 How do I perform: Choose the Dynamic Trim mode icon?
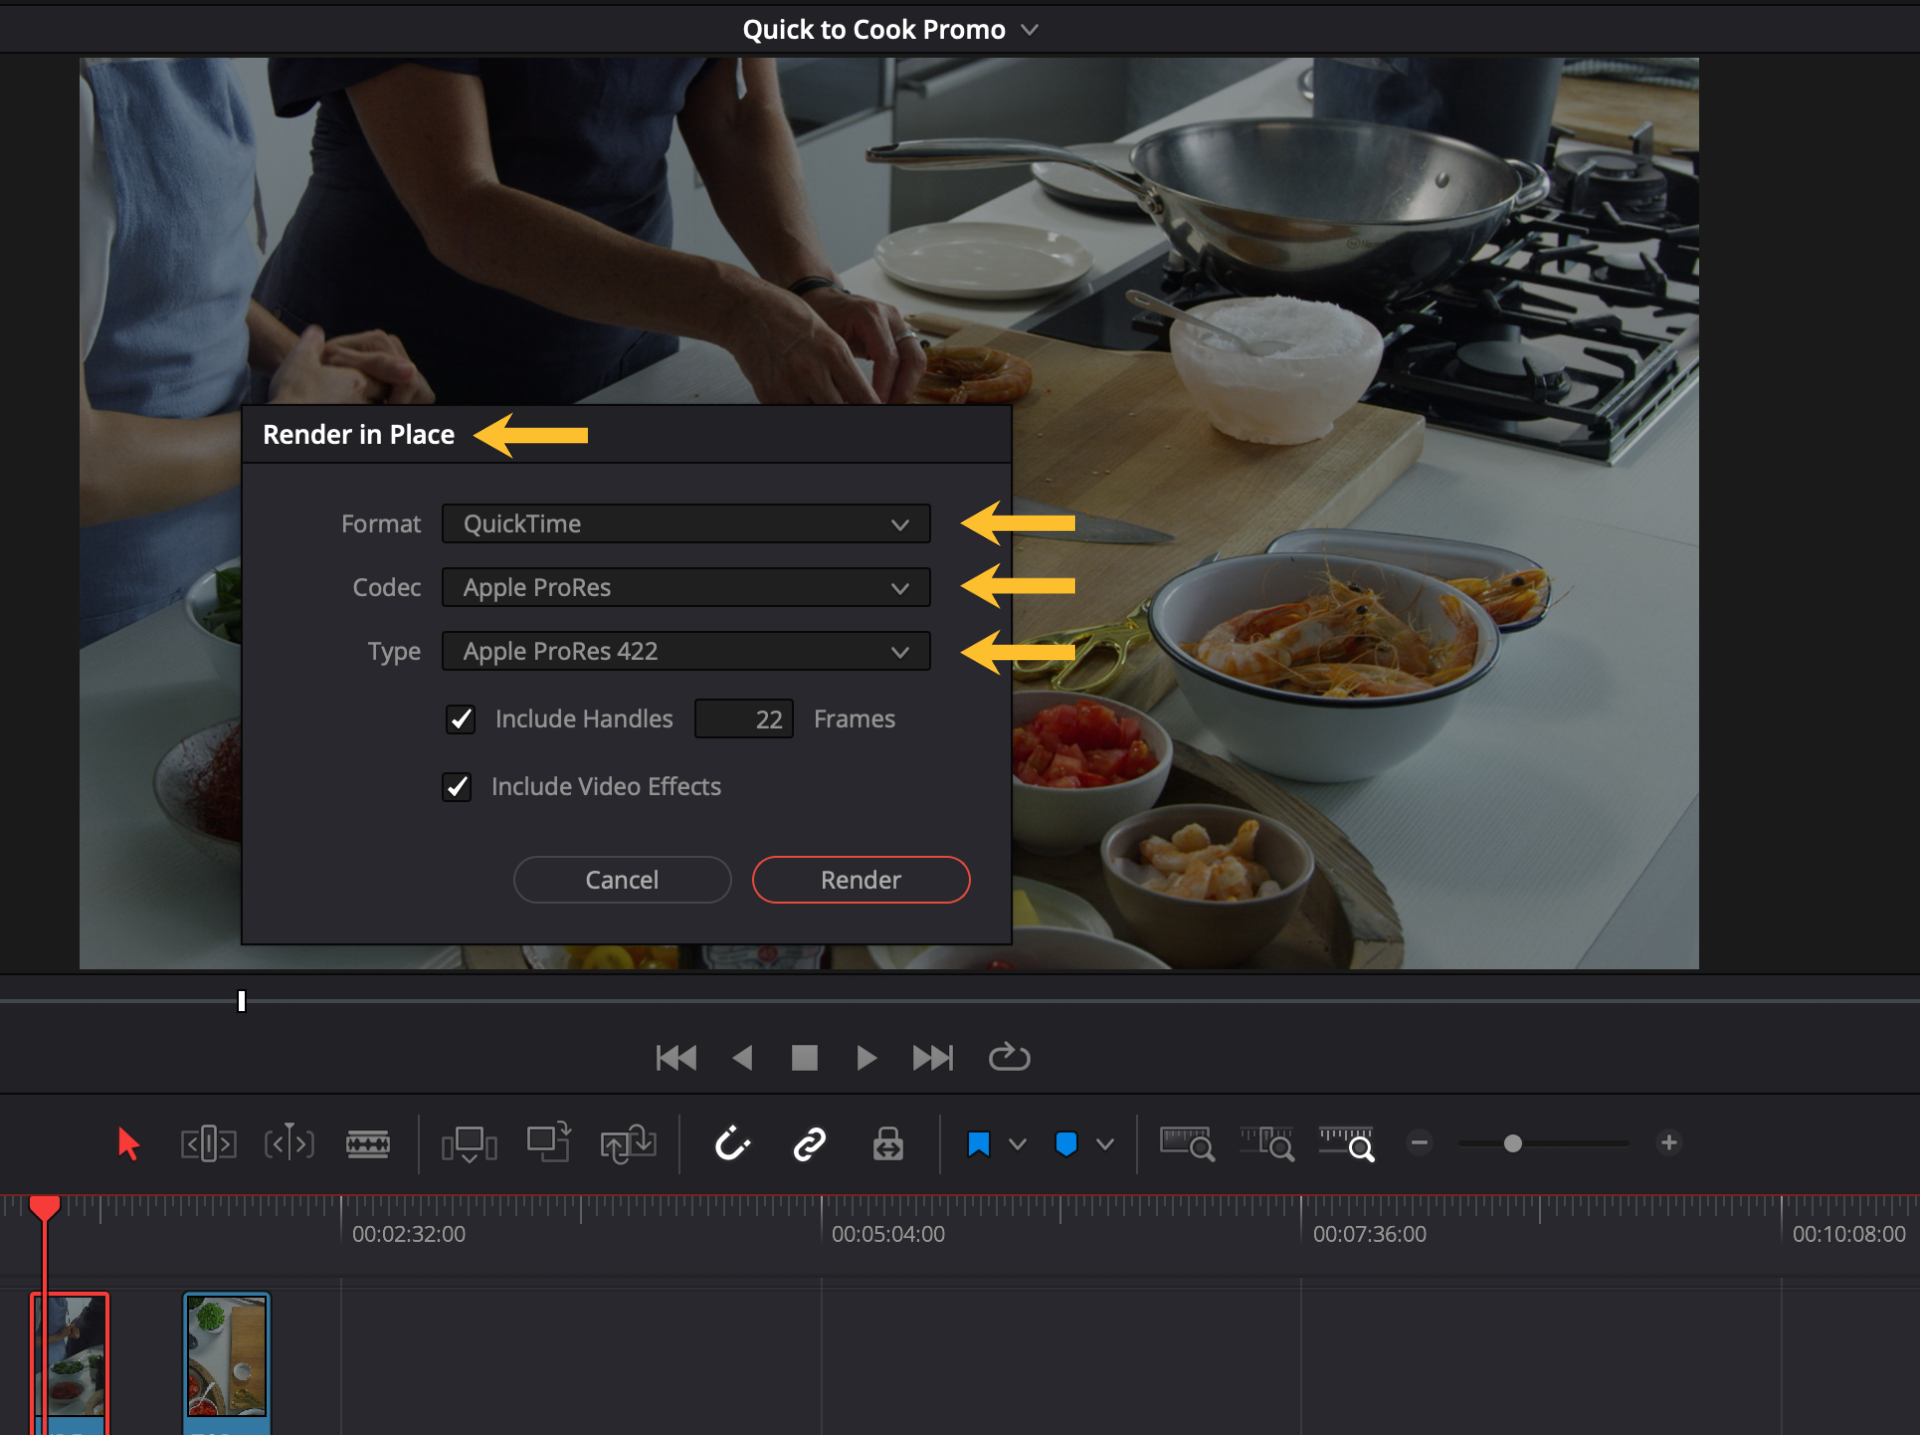pos(289,1143)
